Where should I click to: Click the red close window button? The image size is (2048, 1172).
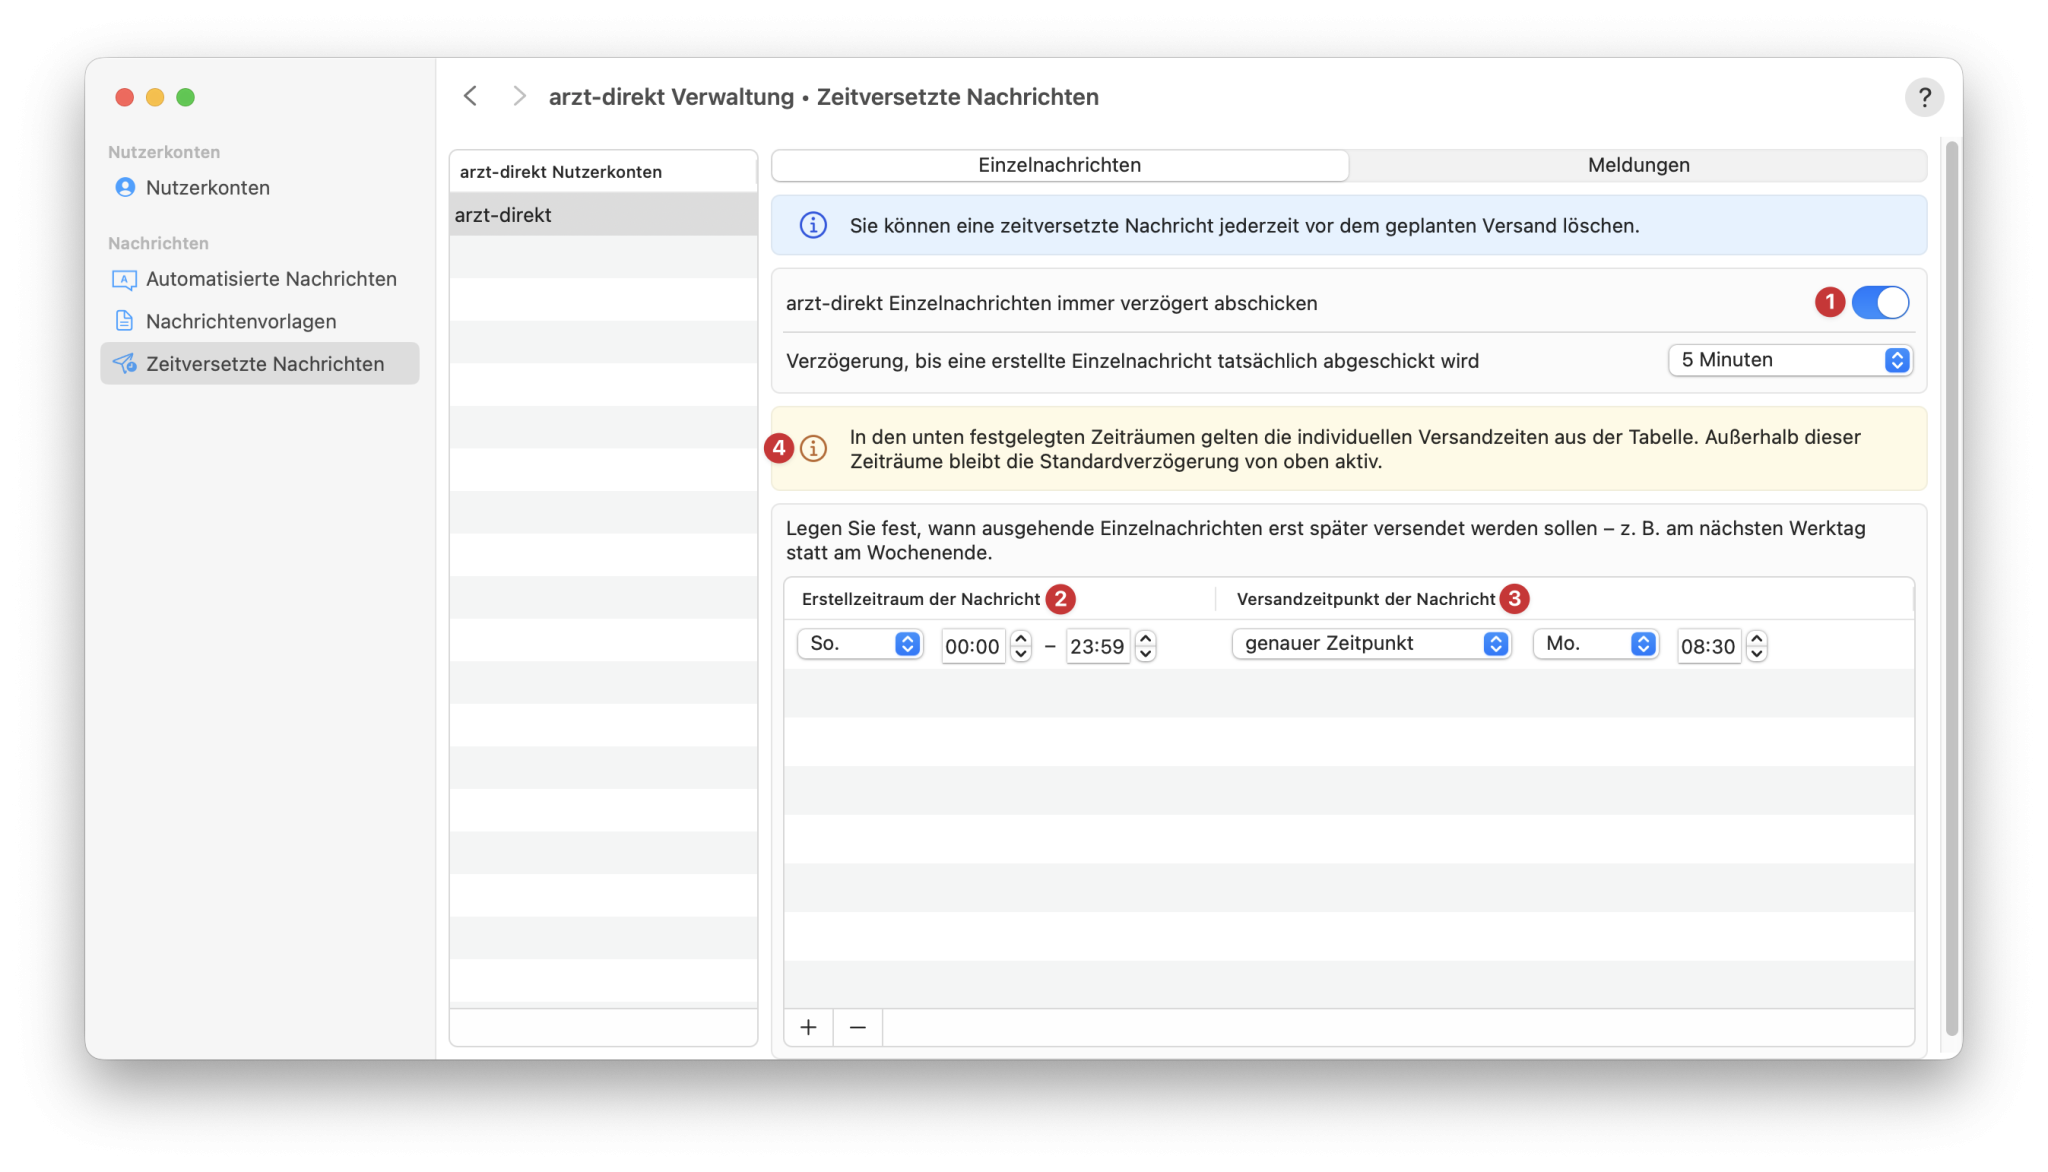click(x=124, y=97)
